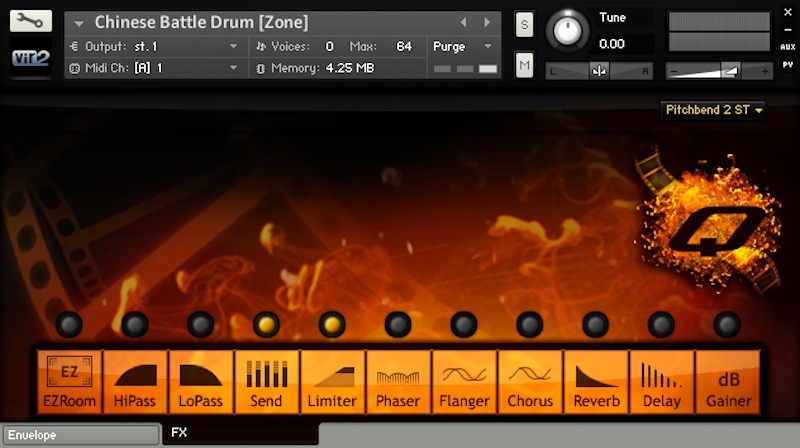Click the Delay effect icon

661,382
